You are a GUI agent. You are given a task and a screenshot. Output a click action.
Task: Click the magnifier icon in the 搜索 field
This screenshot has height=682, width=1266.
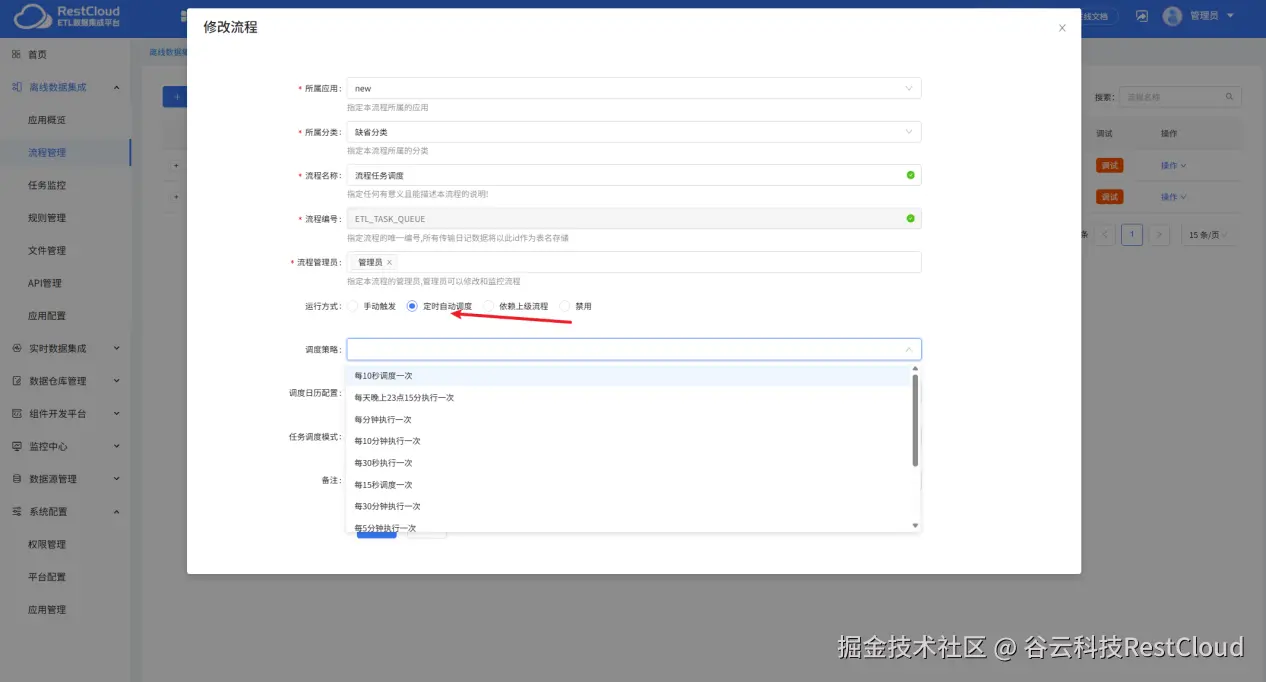(x=1229, y=96)
